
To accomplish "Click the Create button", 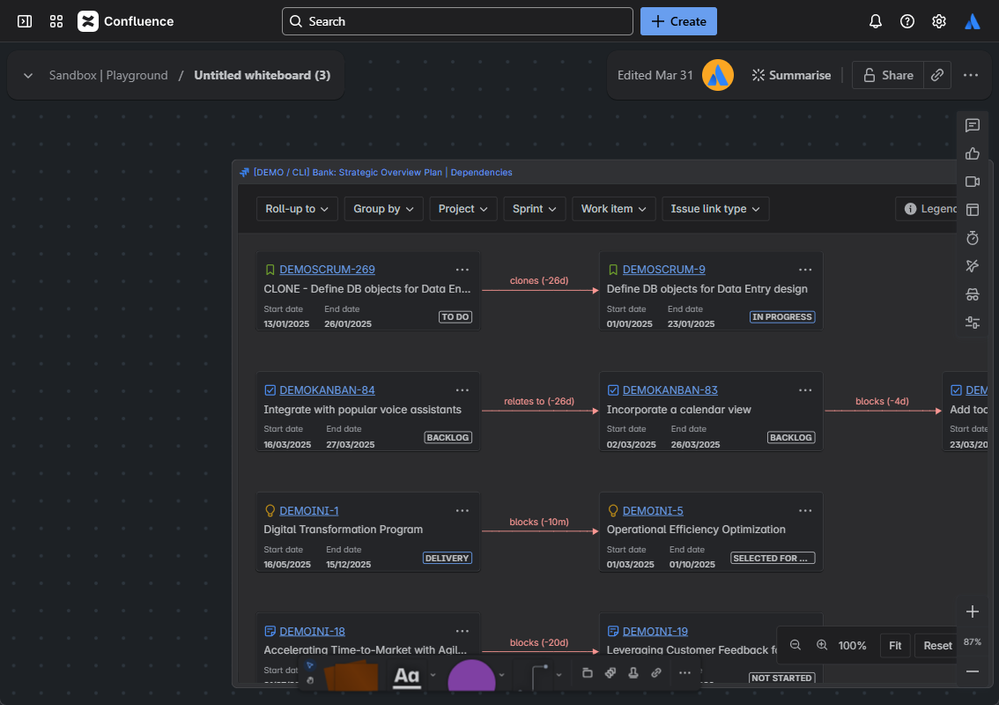I will point(679,22).
